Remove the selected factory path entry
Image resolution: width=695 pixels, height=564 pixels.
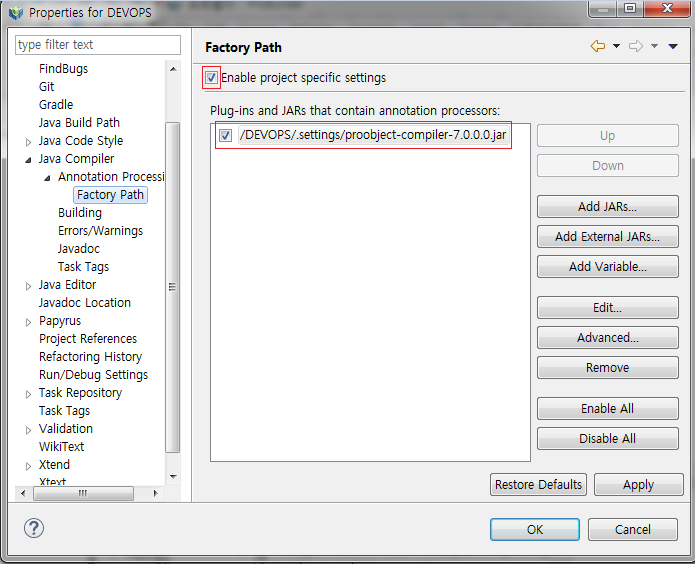tap(608, 368)
